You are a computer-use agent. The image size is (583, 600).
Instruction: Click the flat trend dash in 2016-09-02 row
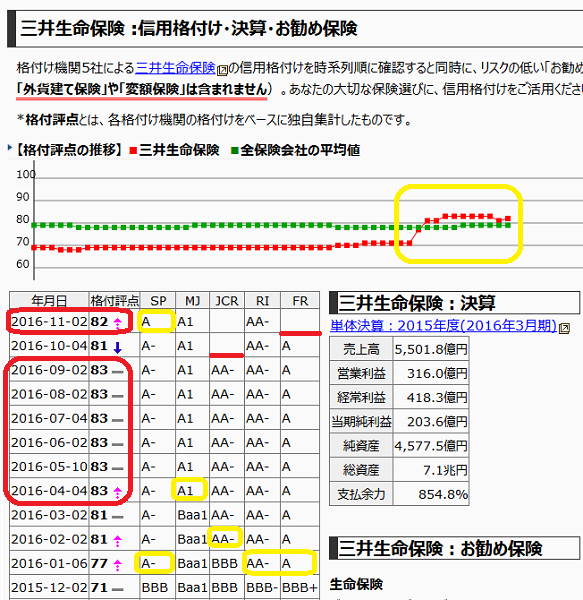tap(118, 372)
